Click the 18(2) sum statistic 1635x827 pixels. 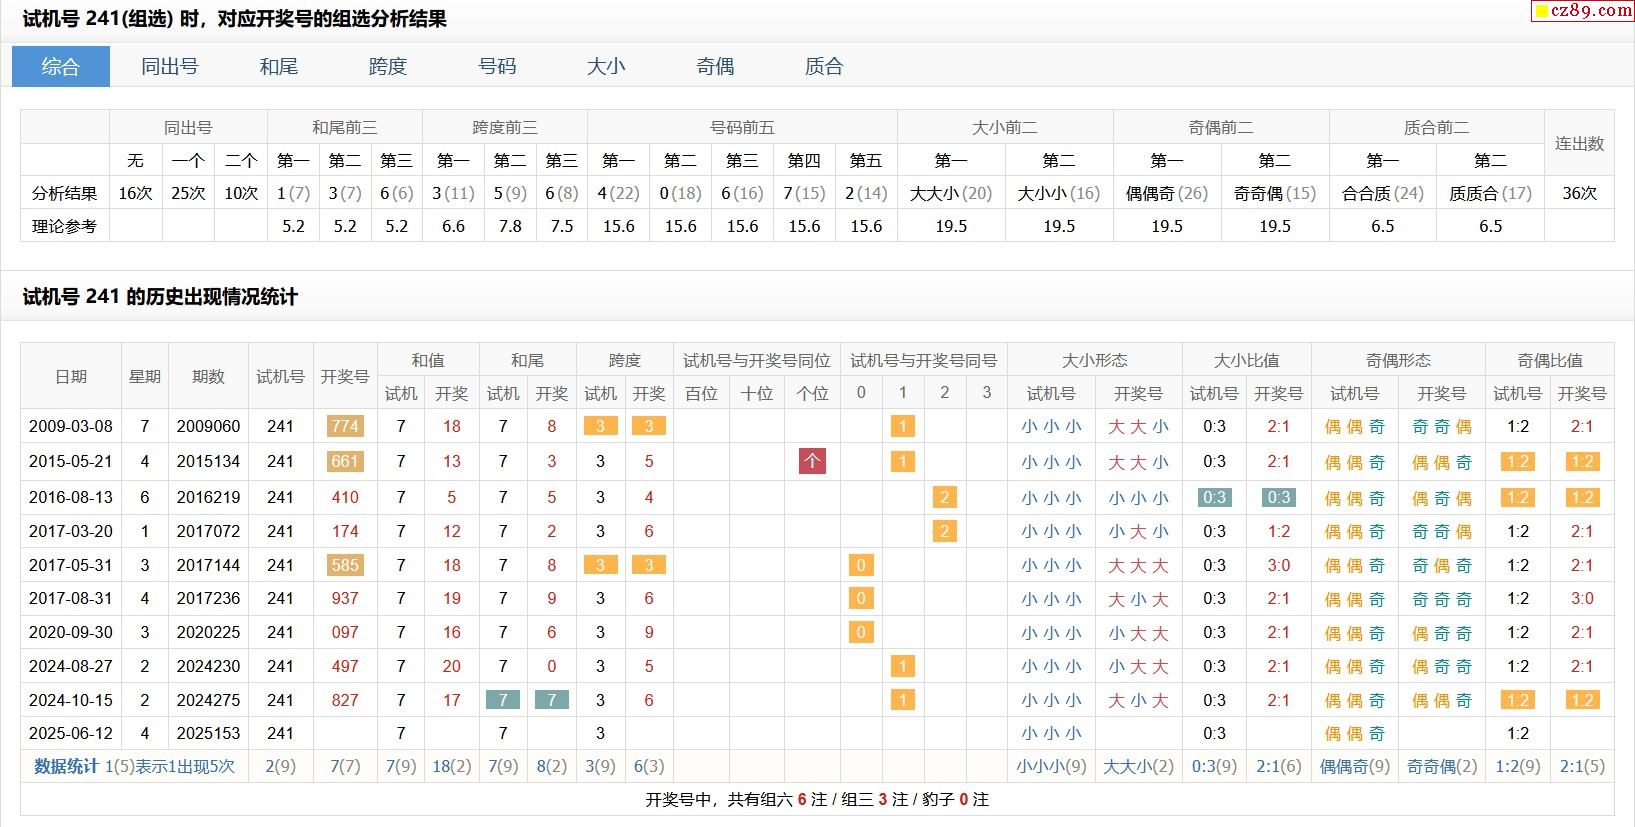click(452, 766)
